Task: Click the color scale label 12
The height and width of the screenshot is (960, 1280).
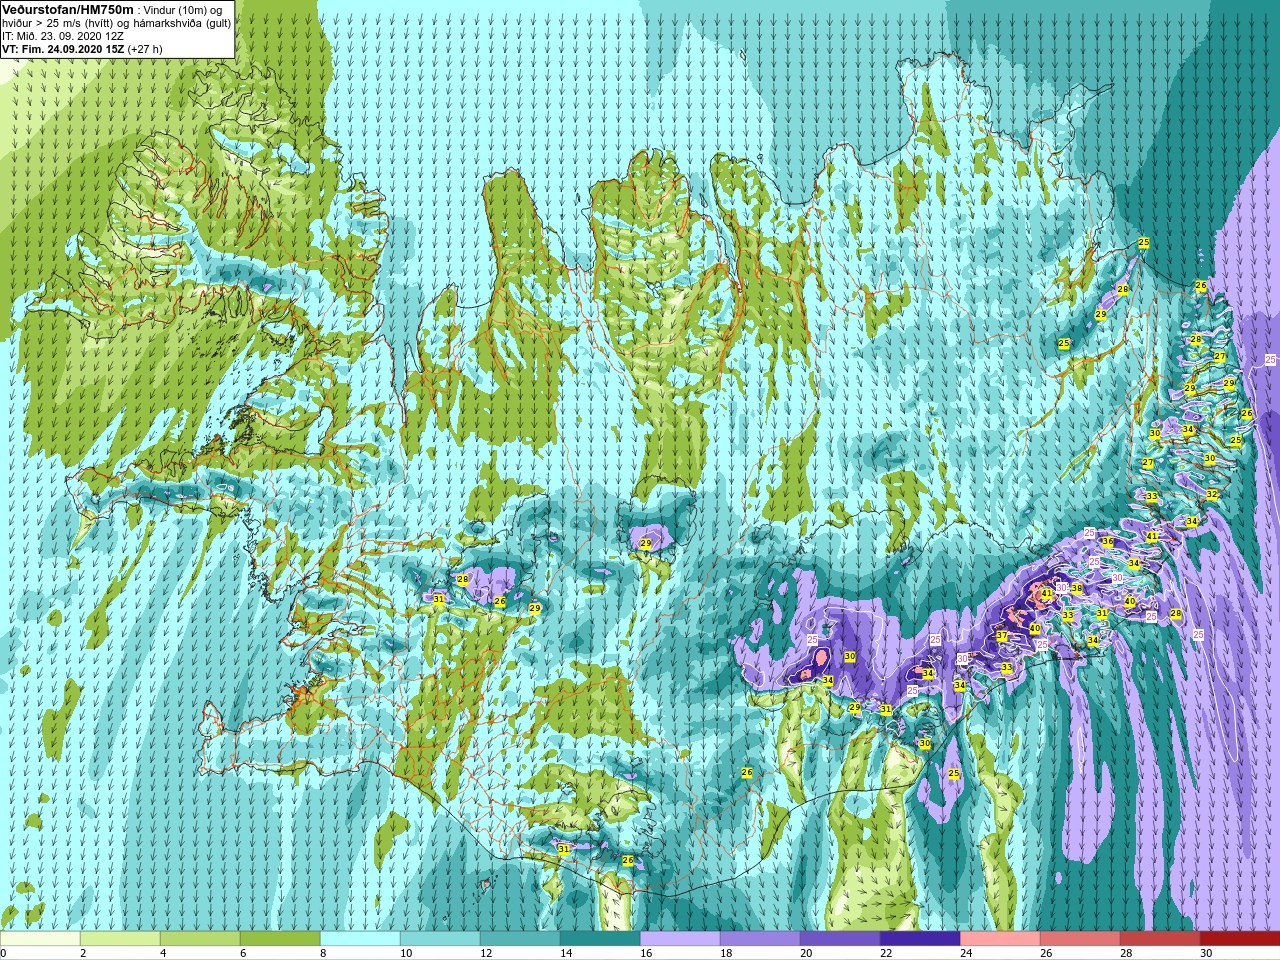Action: click(486, 953)
